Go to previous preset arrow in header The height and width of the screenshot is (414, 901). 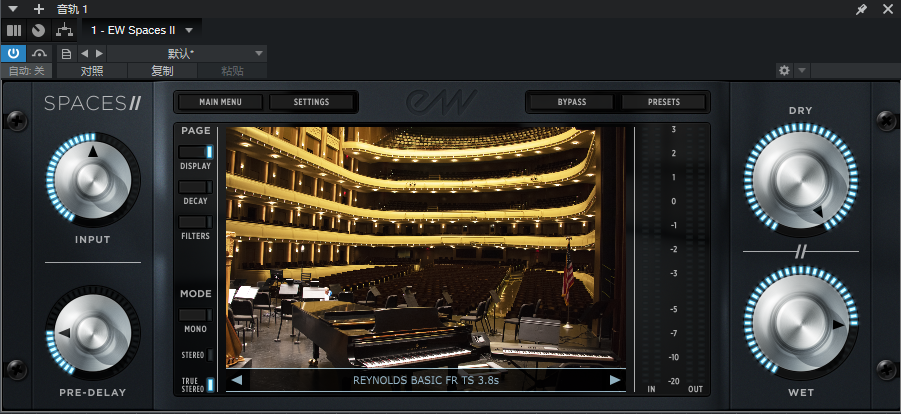pos(84,53)
